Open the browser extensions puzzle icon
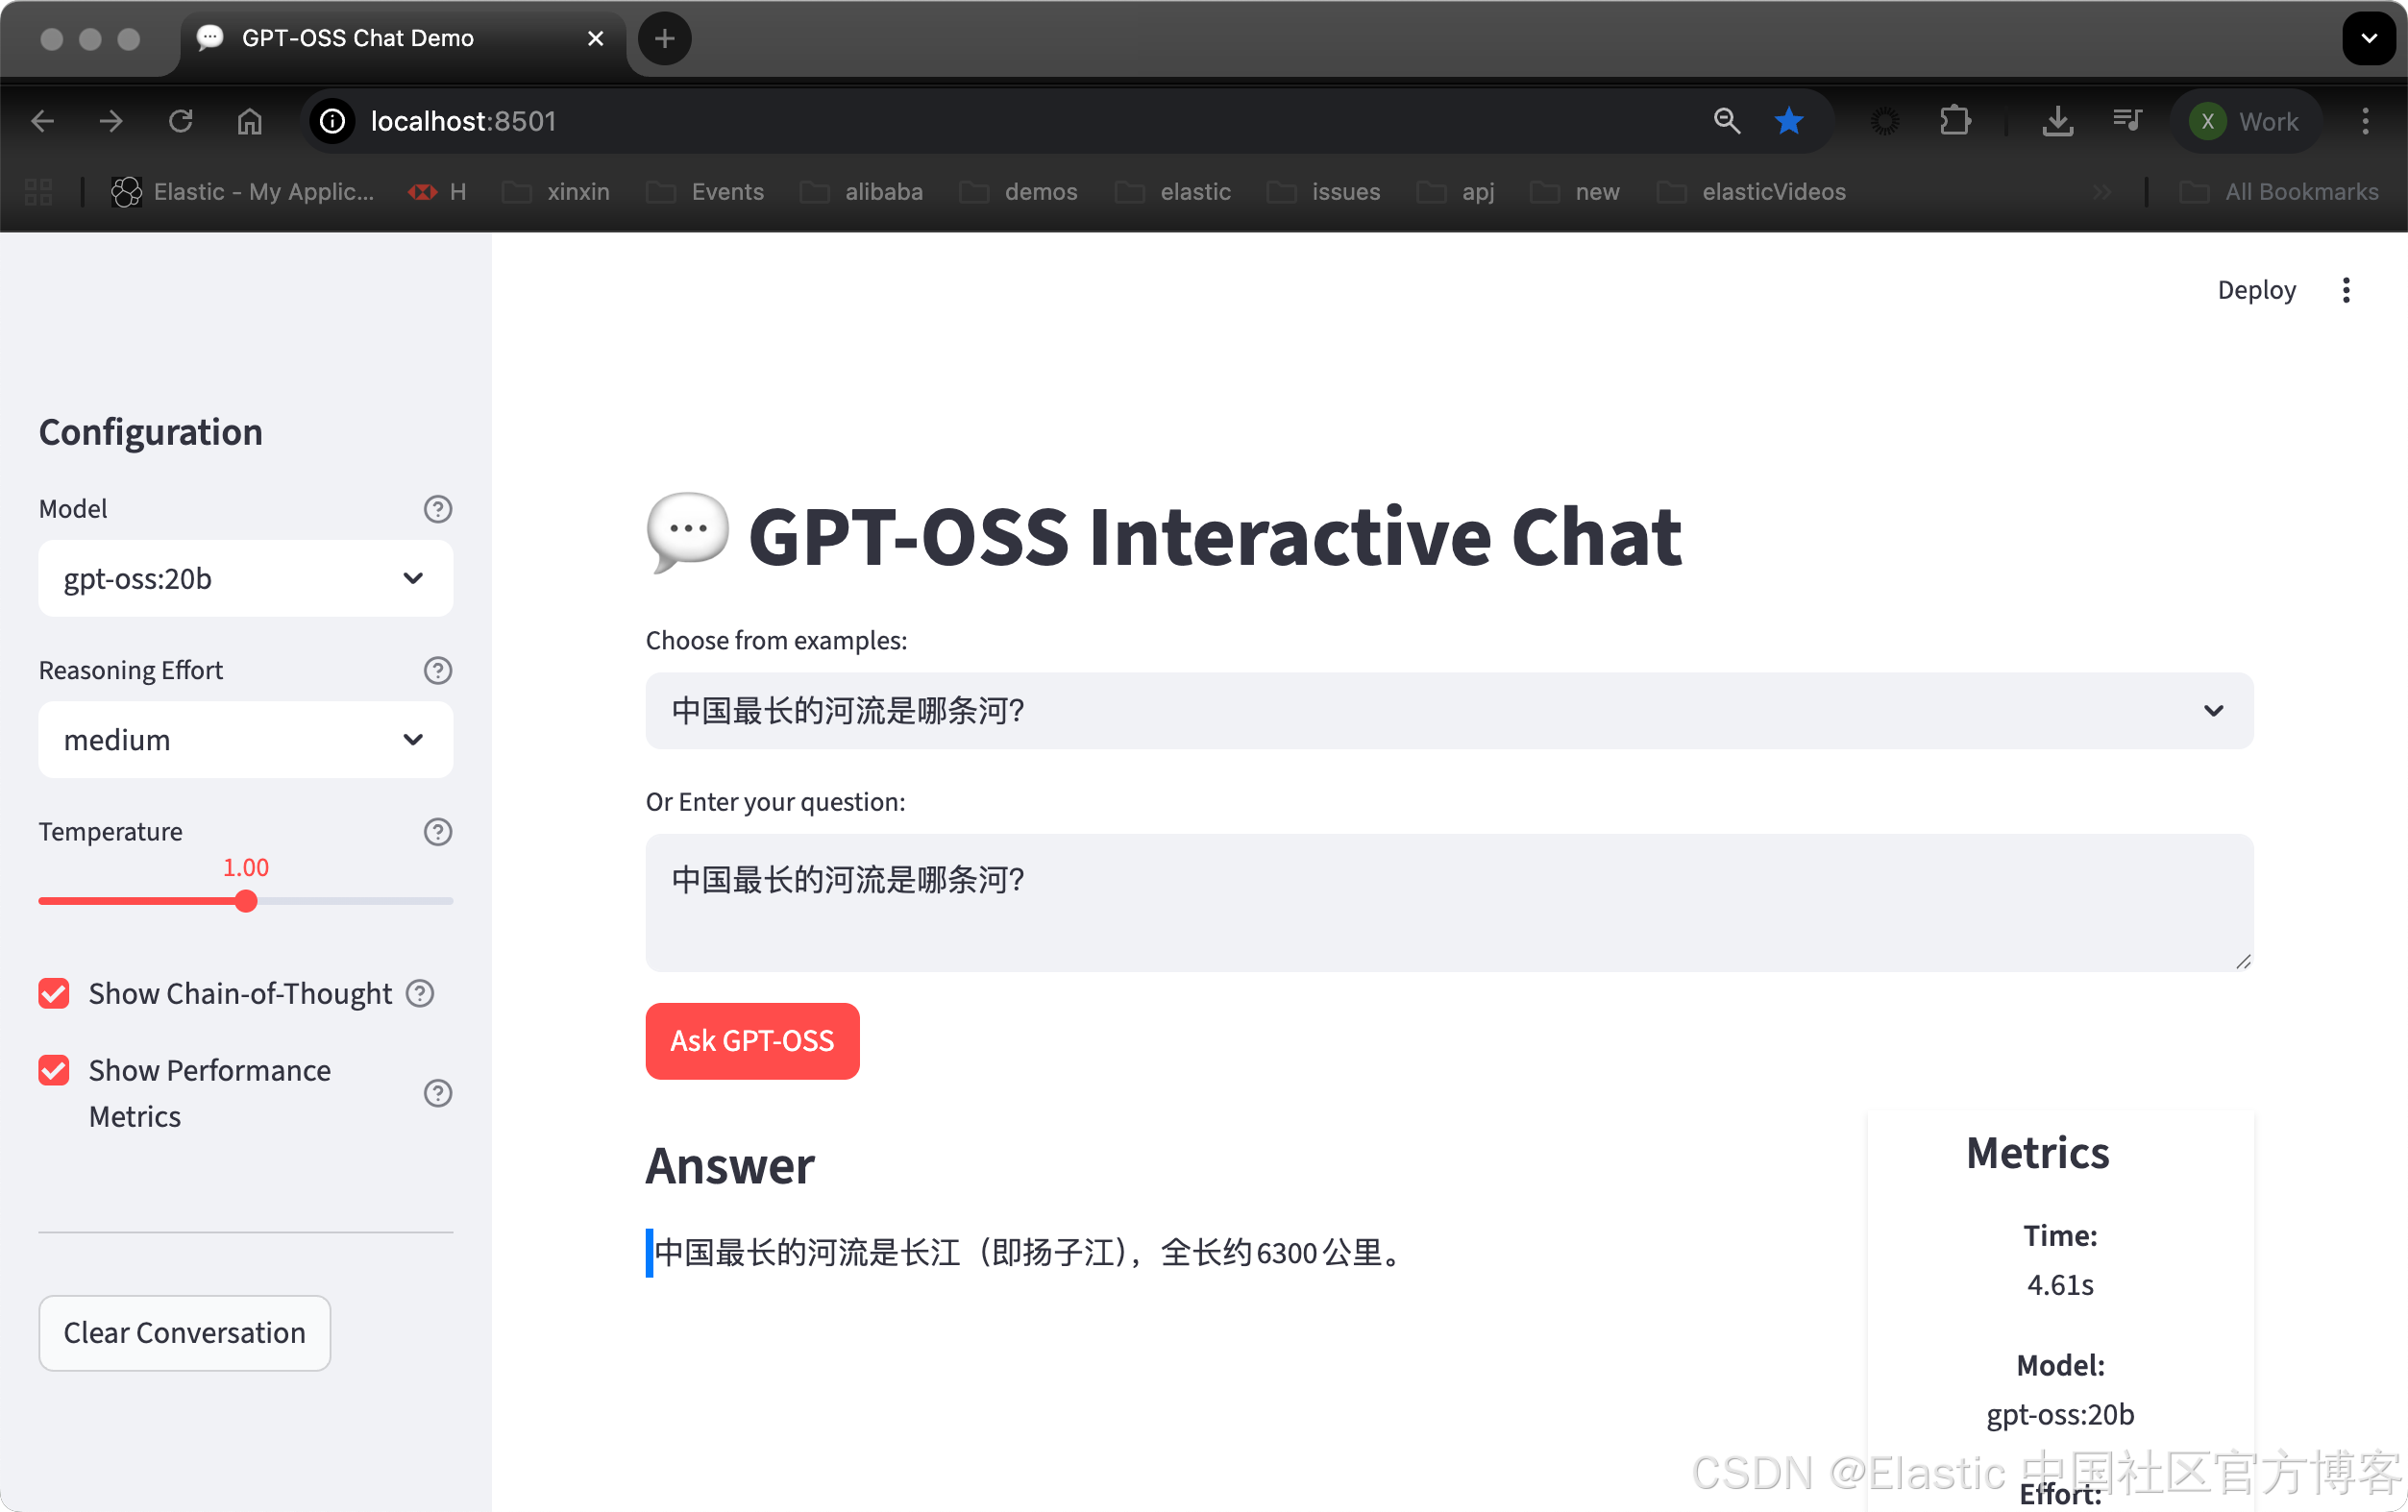This screenshot has height=1512, width=2408. [x=1954, y=121]
